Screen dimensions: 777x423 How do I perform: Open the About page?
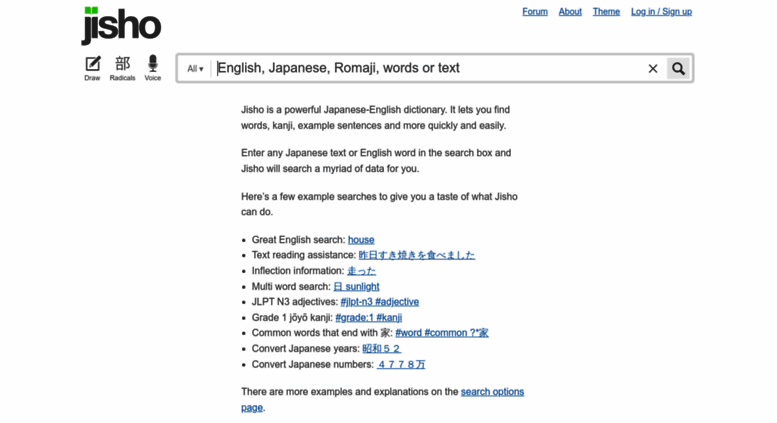click(x=570, y=11)
